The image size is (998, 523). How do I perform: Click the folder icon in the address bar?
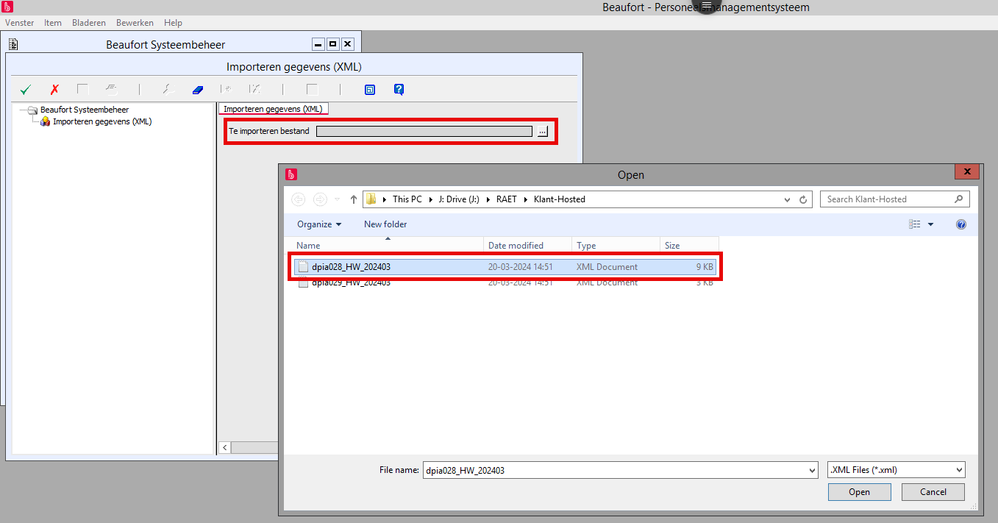(371, 199)
